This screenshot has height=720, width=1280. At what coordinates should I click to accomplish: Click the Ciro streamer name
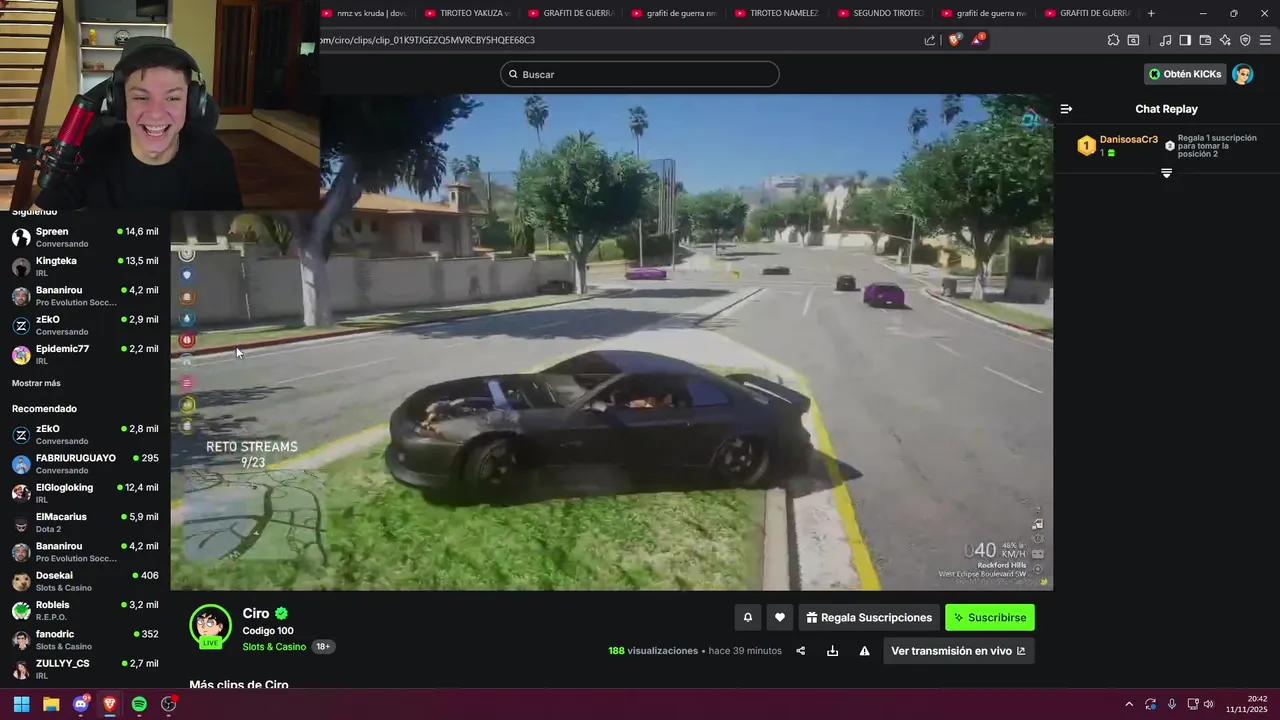(256, 613)
